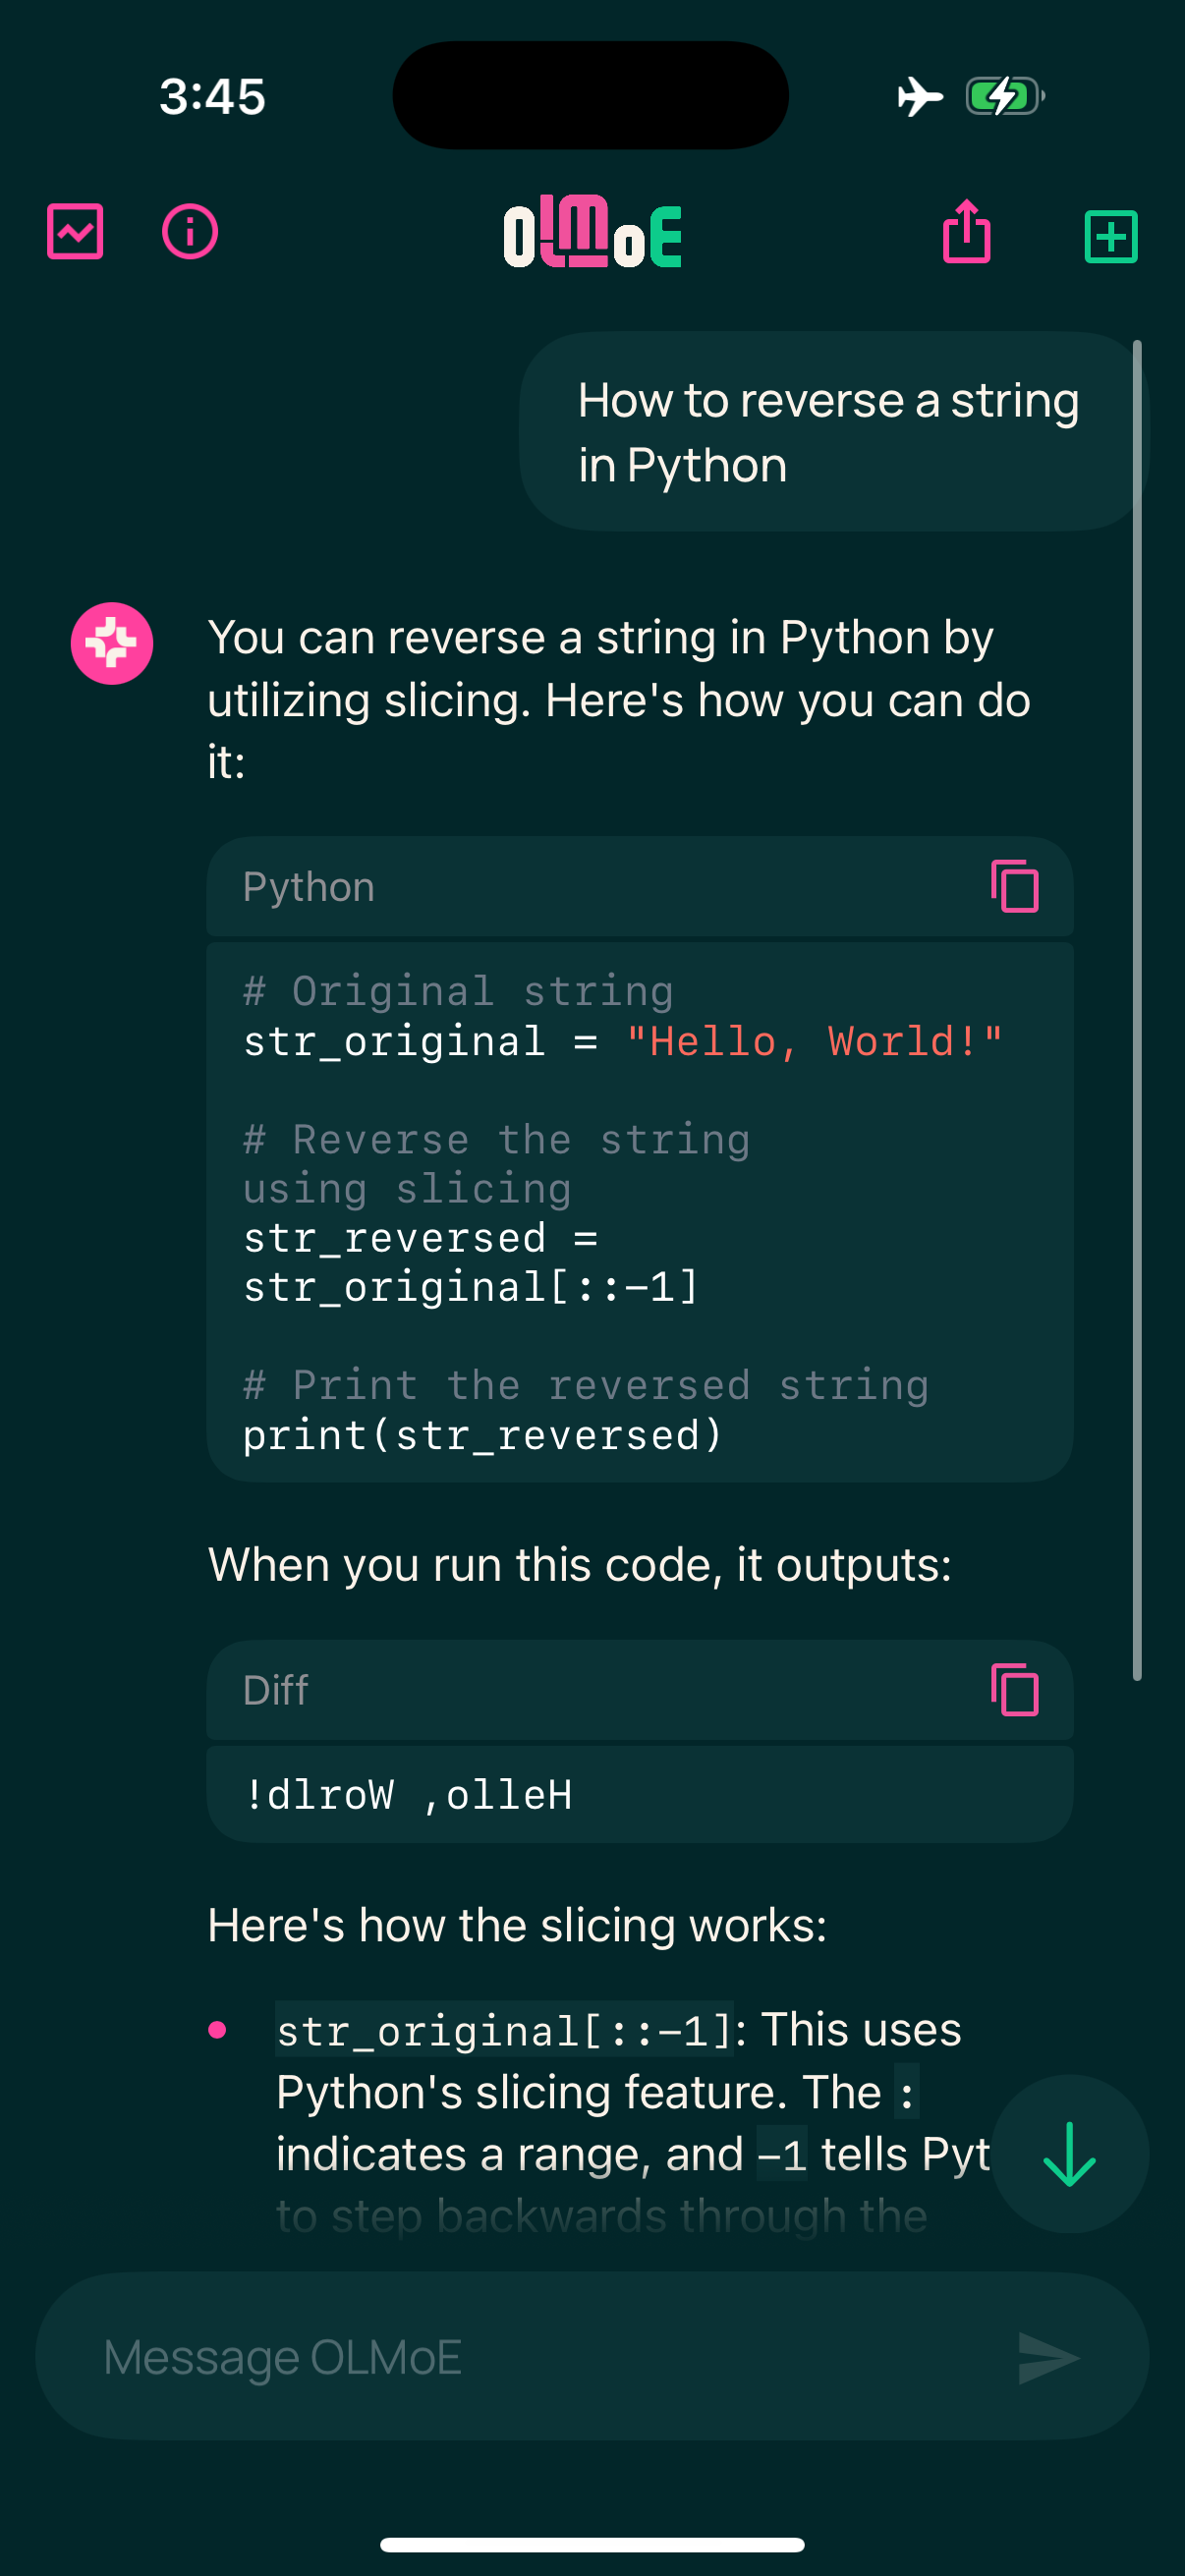Screen dimensions: 1185x2576
Task: Select the Python code block label
Action: click(309, 887)
